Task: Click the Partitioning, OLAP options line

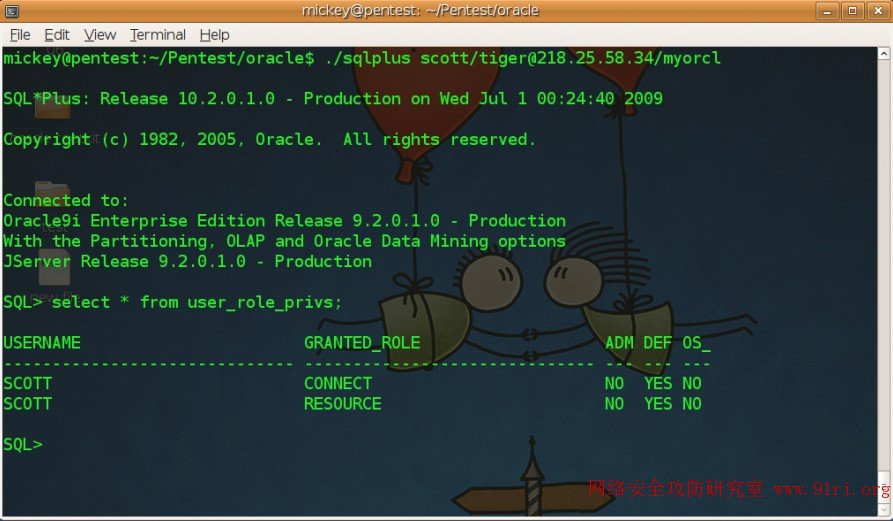Action: pyautogui.click(x=285, y=241)
